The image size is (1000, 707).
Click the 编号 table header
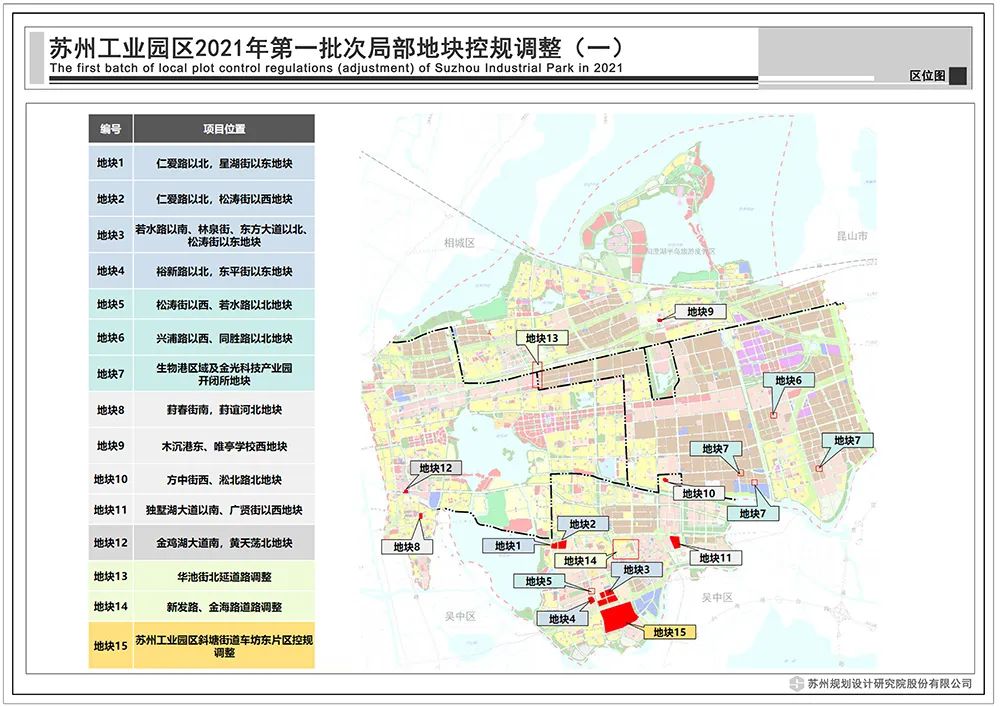click(x=110, y=129)
